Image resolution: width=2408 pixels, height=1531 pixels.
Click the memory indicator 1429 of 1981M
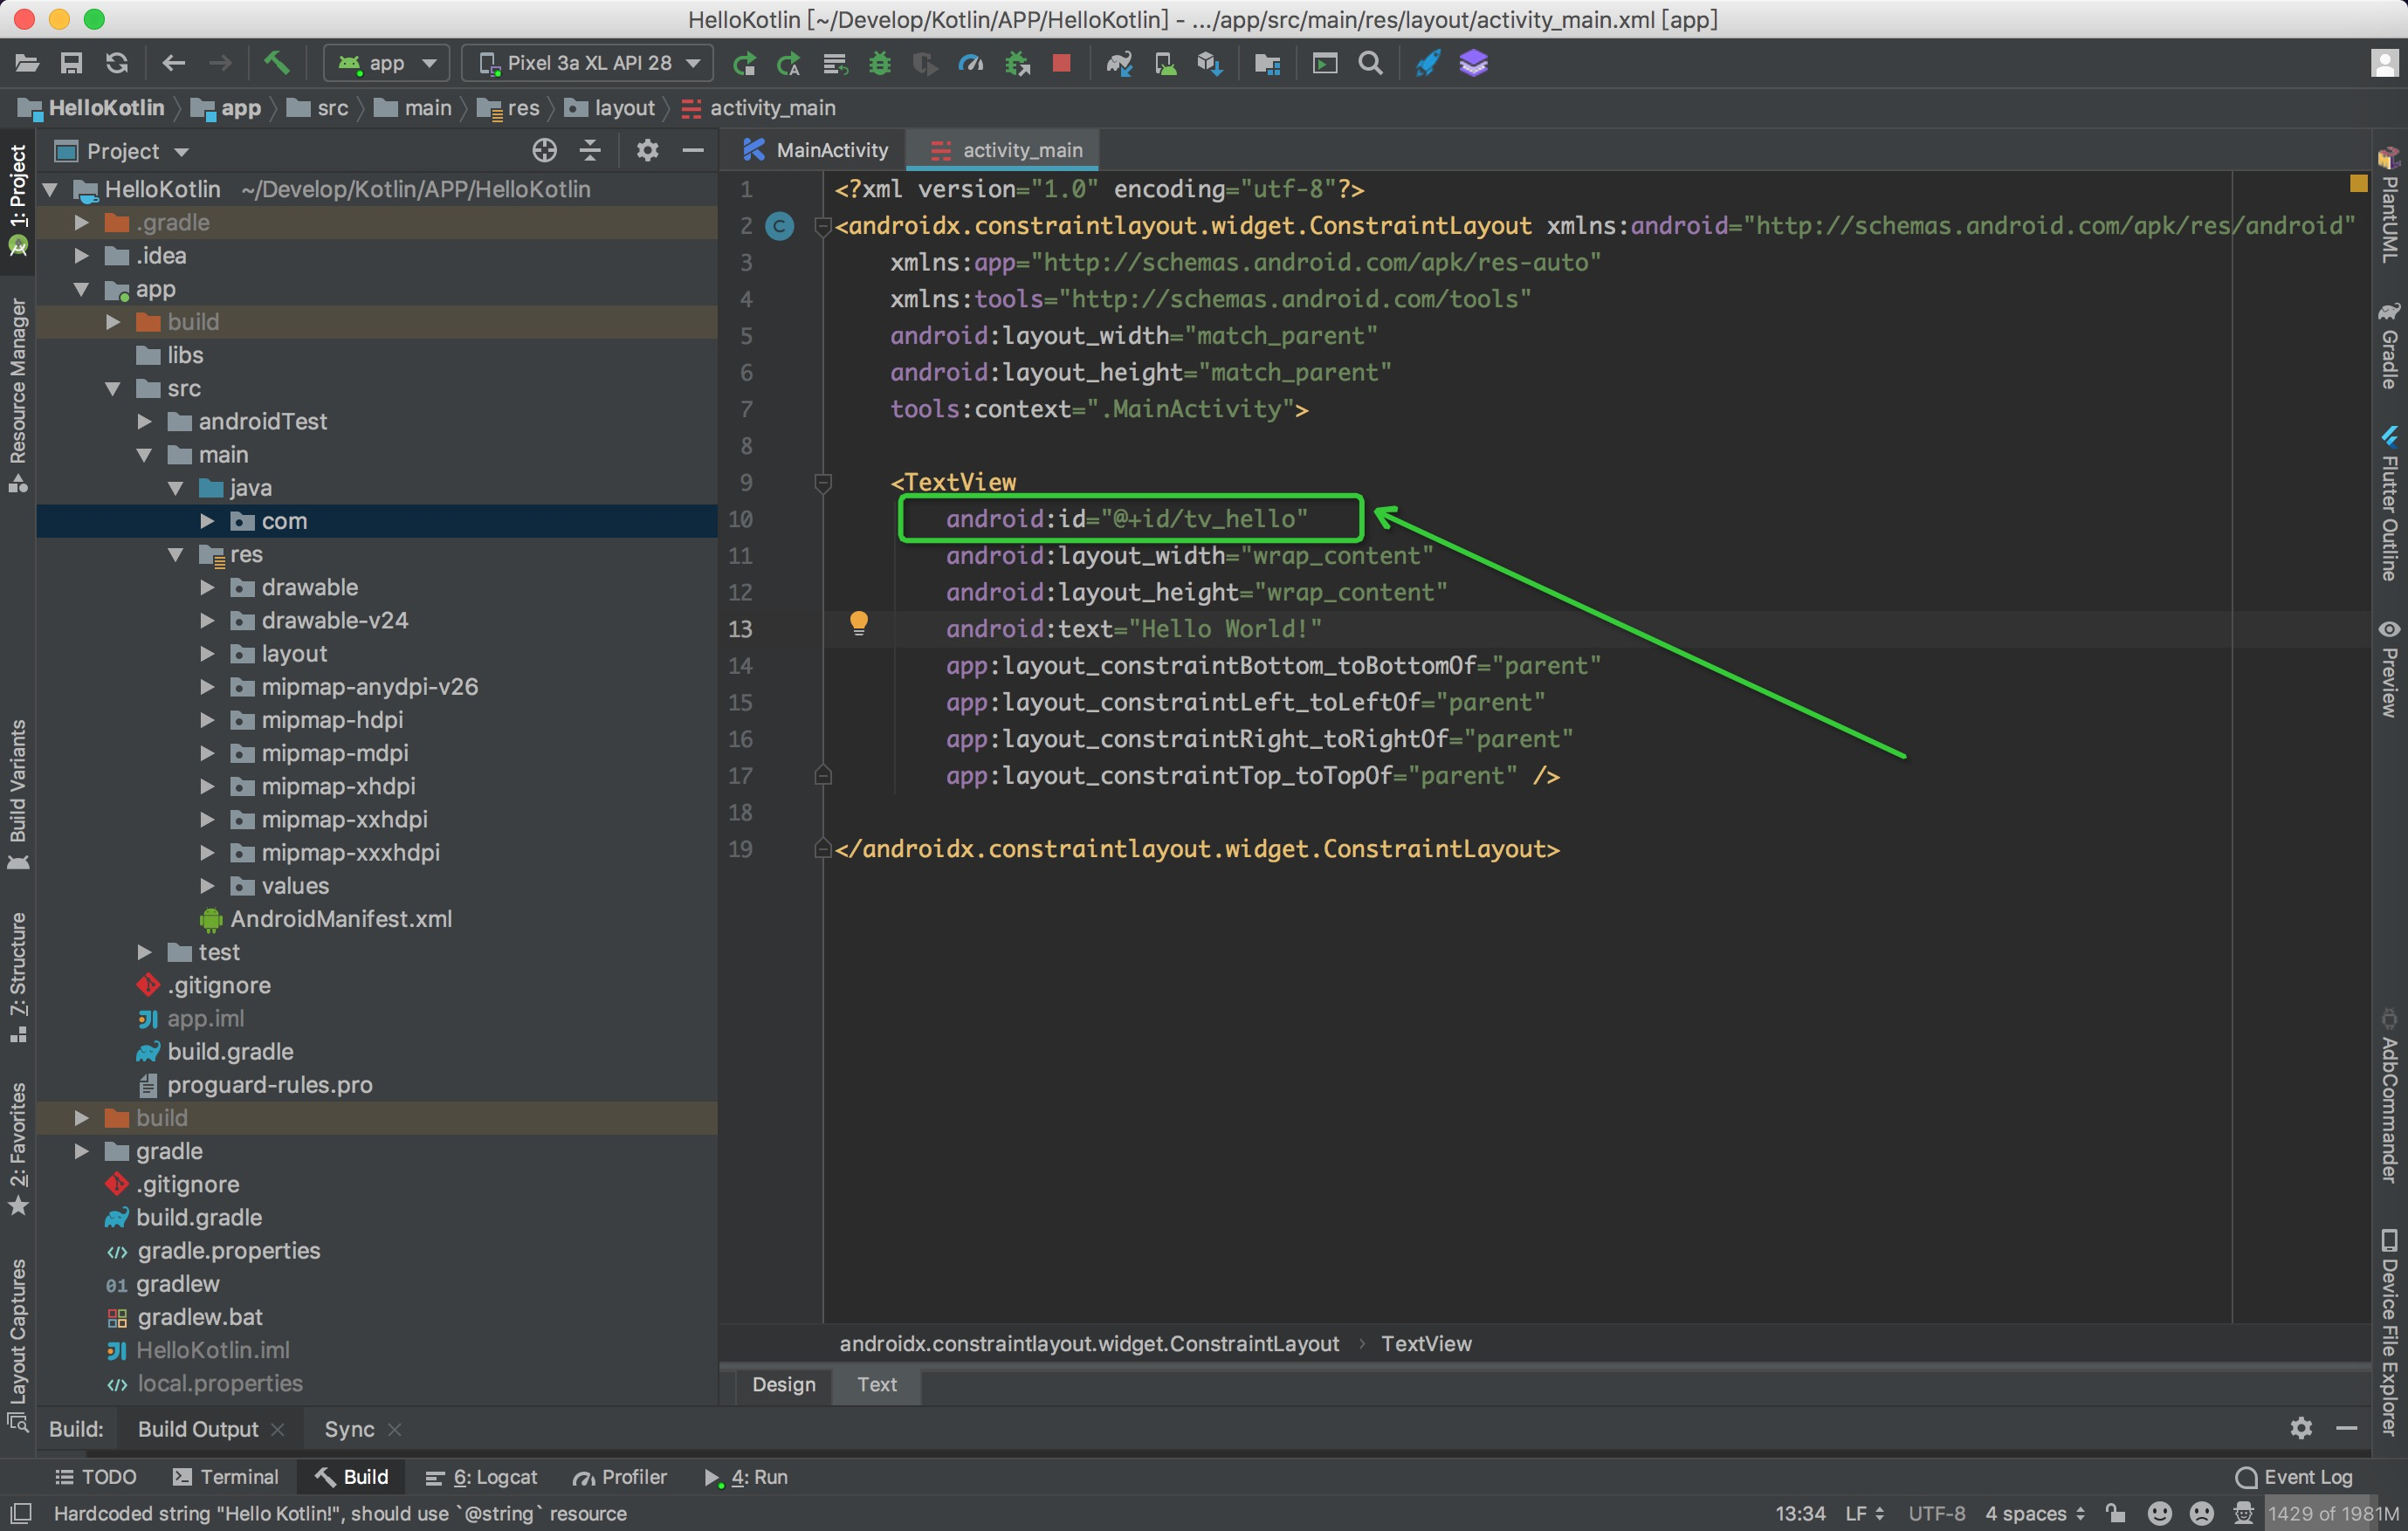[2333, 1513]
